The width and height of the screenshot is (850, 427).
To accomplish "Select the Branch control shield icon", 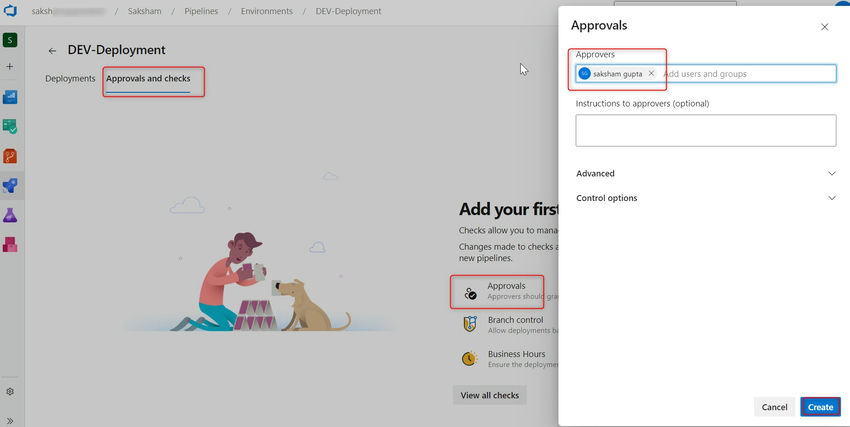I will [470, 324].
